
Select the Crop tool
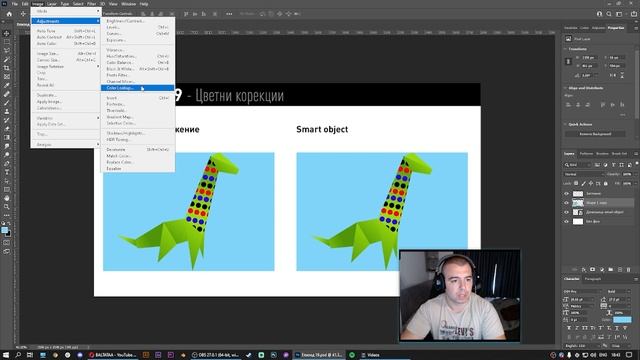[7, 68]
